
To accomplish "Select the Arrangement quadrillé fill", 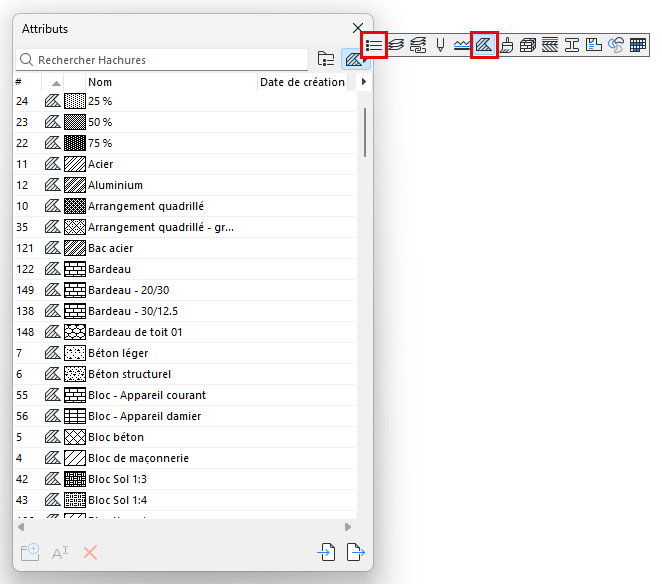I will pyautogui.click(x=146, y=206).
